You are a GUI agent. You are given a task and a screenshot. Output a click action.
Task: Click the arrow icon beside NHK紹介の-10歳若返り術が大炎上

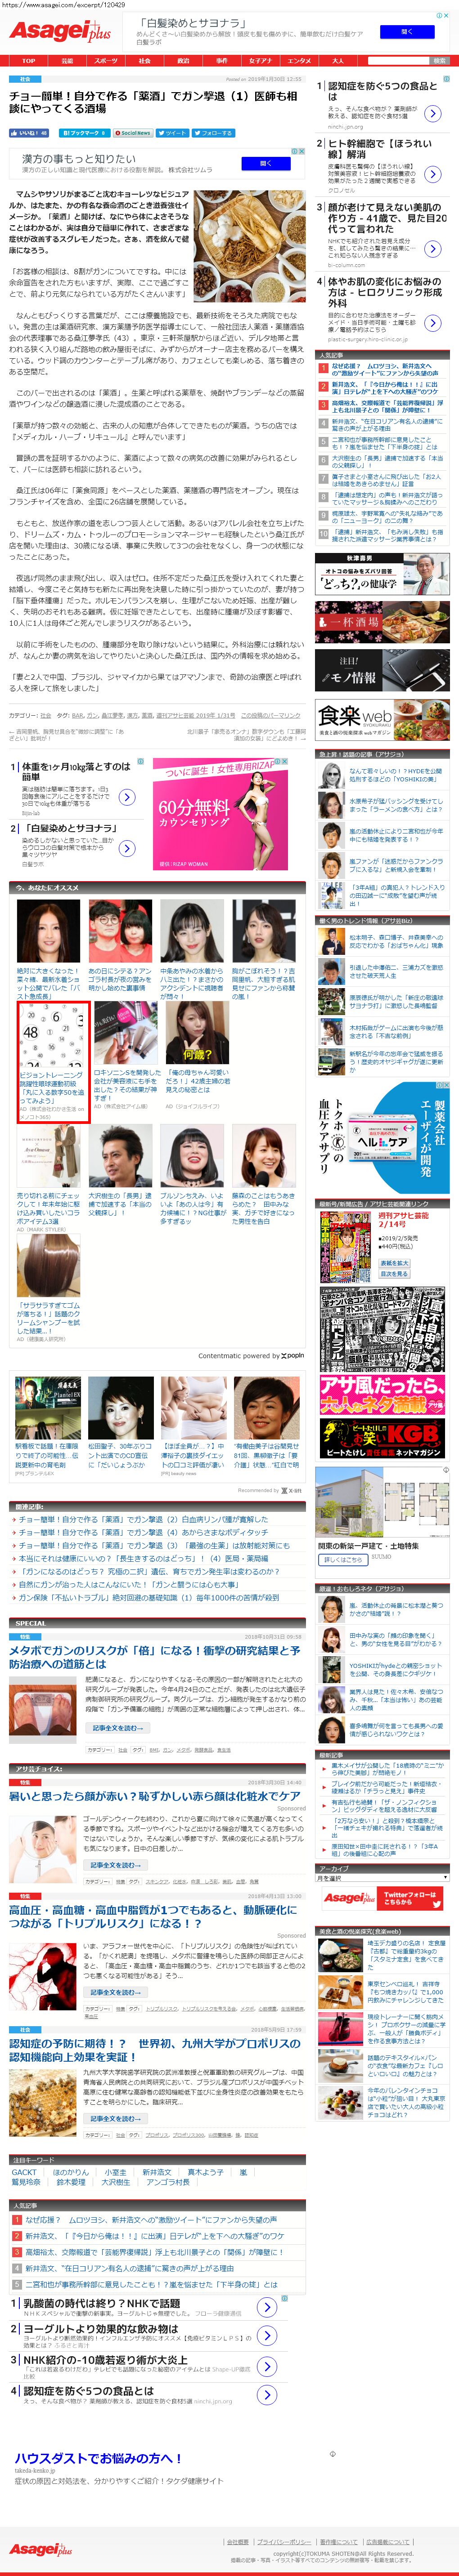coord(266,2366)
